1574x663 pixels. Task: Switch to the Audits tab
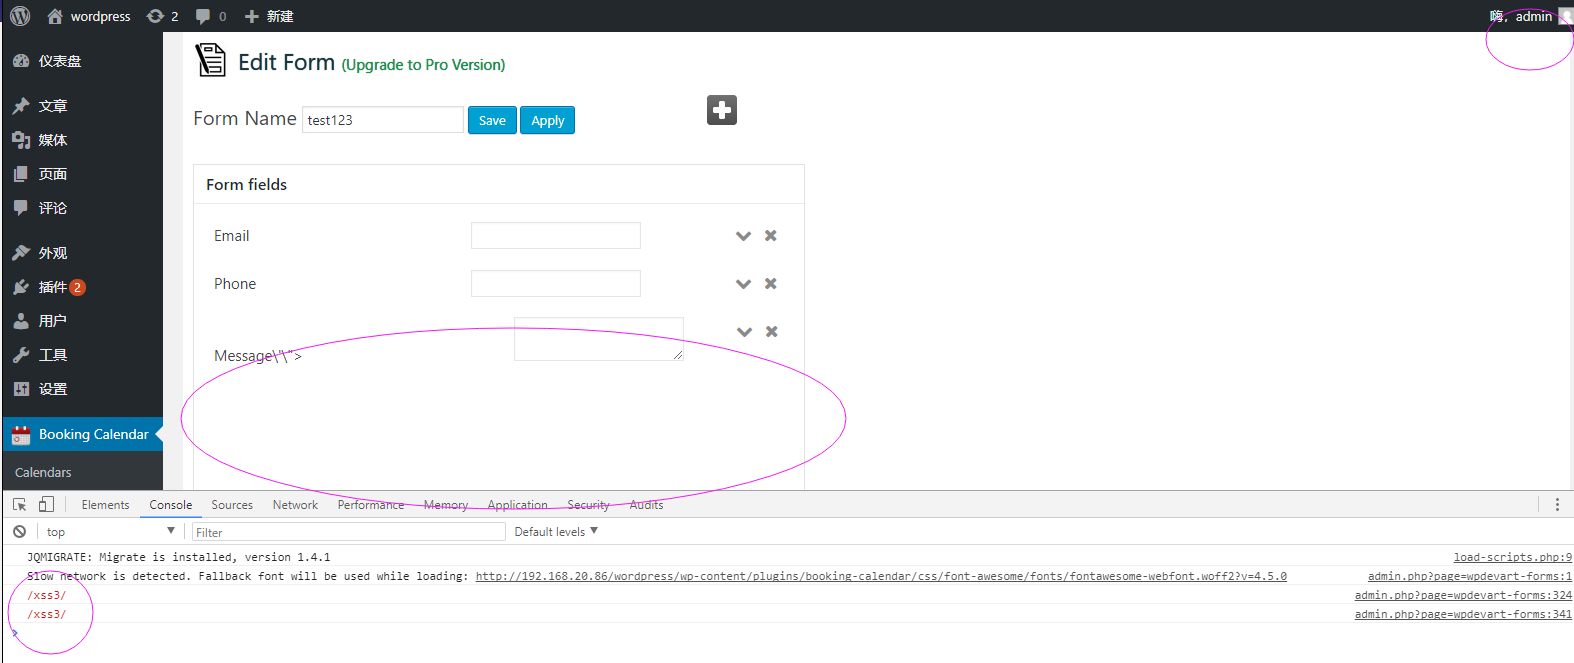647,505
